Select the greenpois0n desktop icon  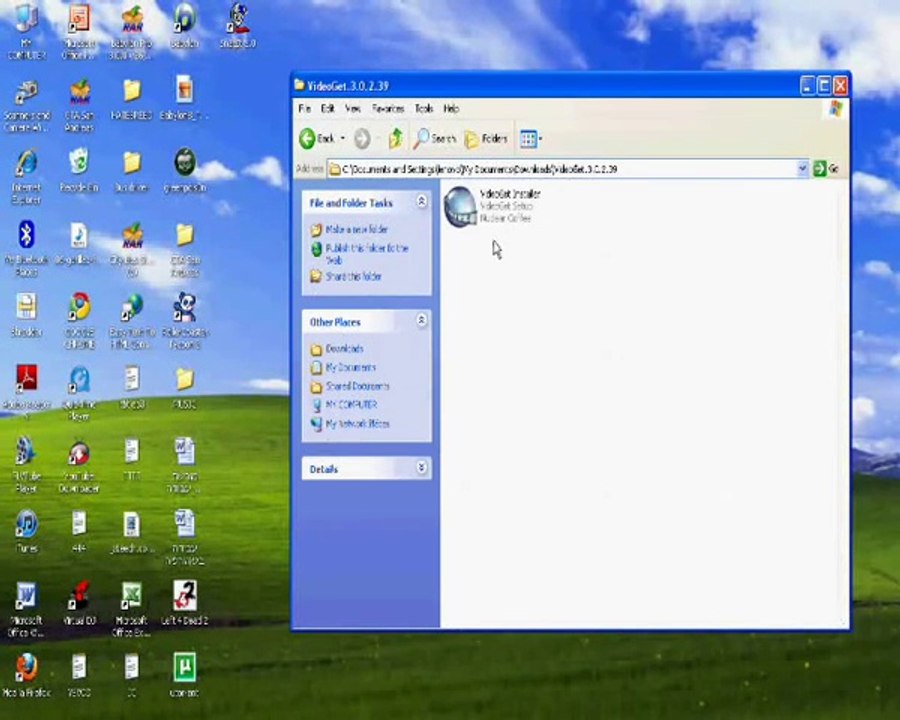pos(184,171)
